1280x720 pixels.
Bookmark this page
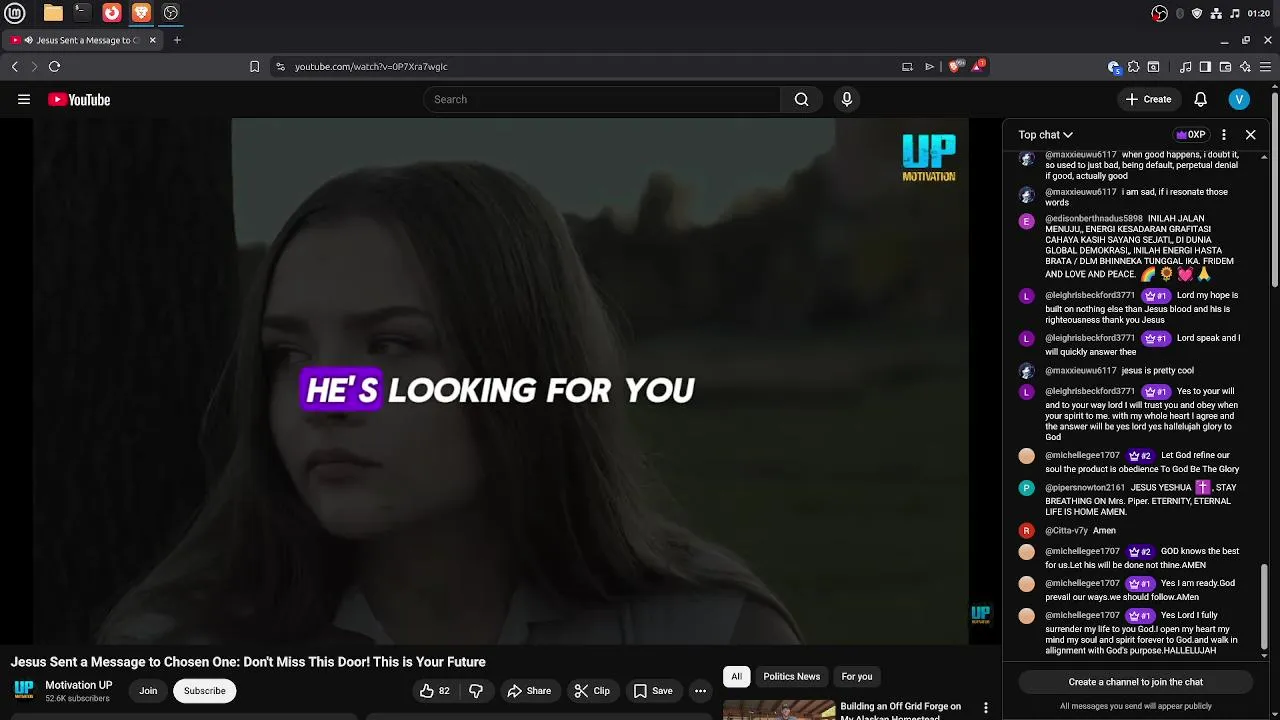click(254, 66)
